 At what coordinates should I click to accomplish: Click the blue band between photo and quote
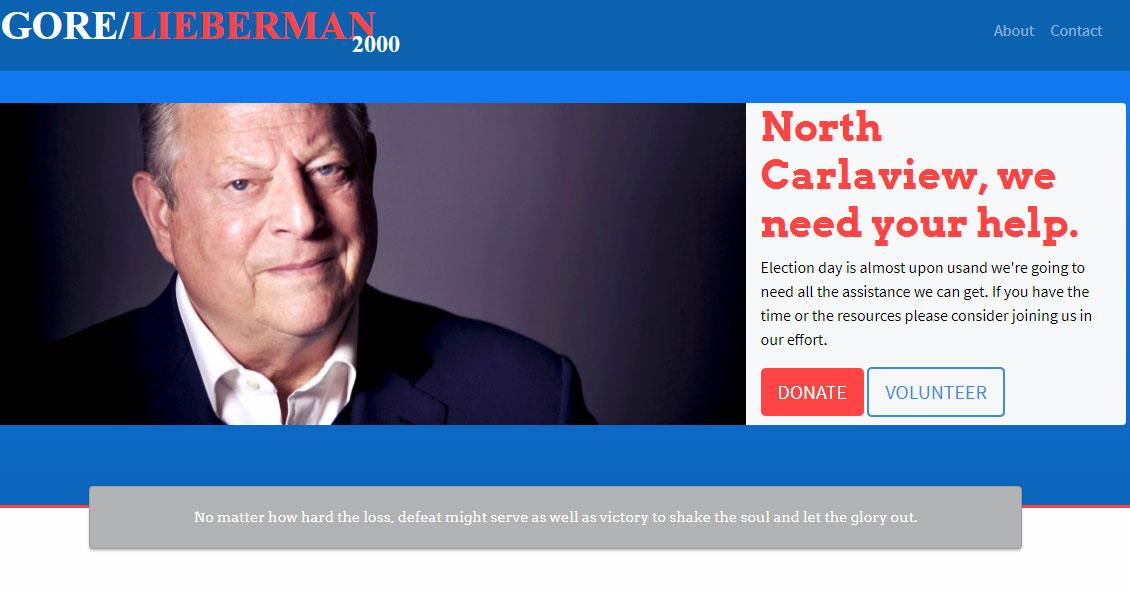(x=565, y=454)
